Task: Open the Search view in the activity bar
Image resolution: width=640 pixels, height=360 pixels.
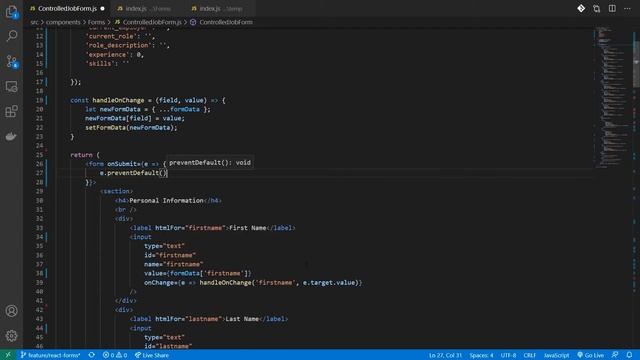Action: (x=11, y=36)
